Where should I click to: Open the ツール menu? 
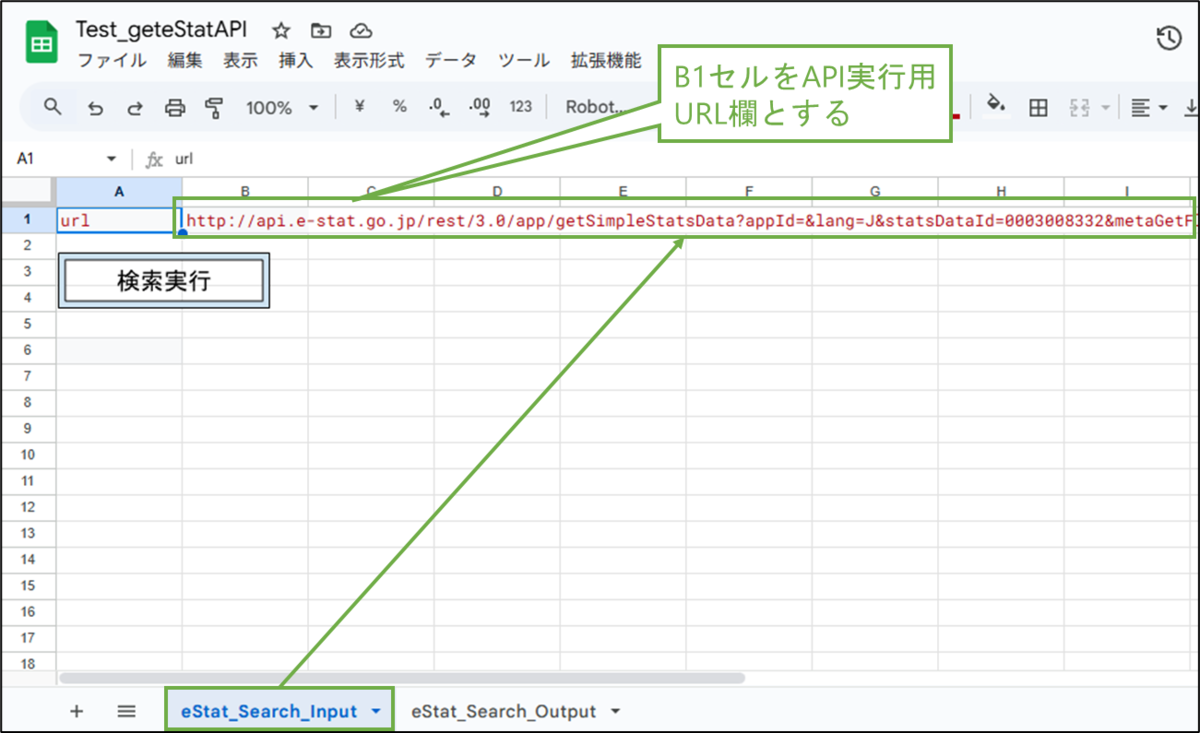(x=524, y=60)
